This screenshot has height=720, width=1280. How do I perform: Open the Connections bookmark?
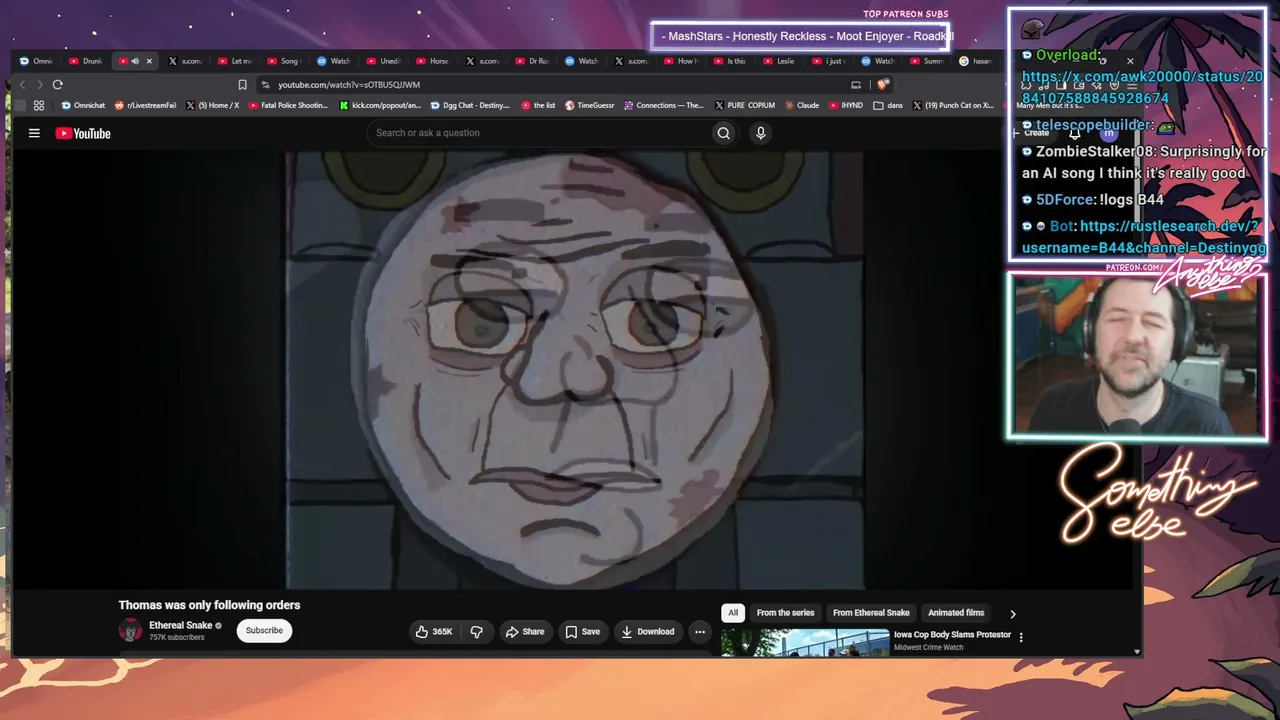[664, 105]
